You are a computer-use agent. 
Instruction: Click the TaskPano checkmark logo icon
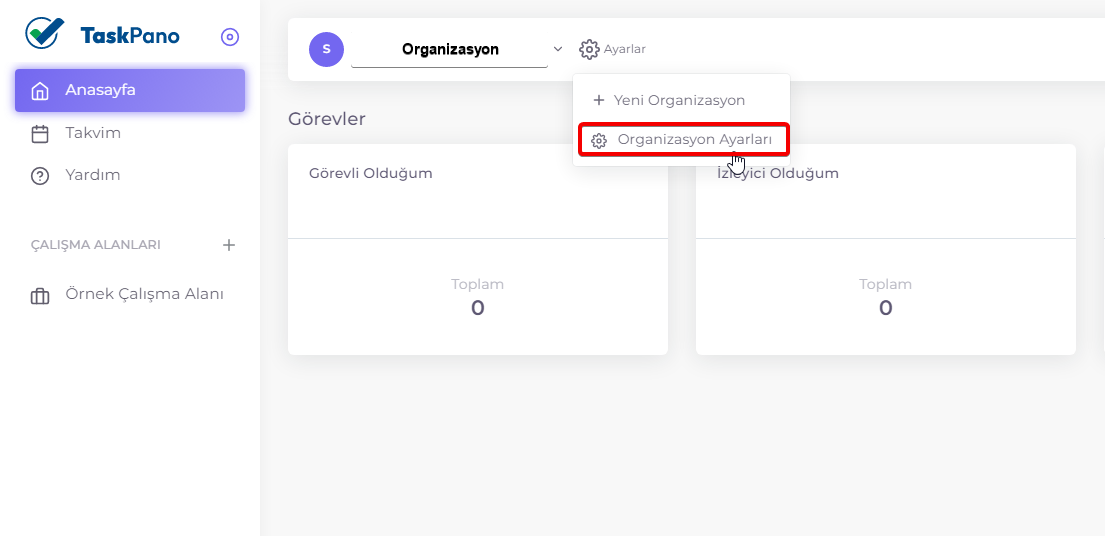tap(44, 32)
